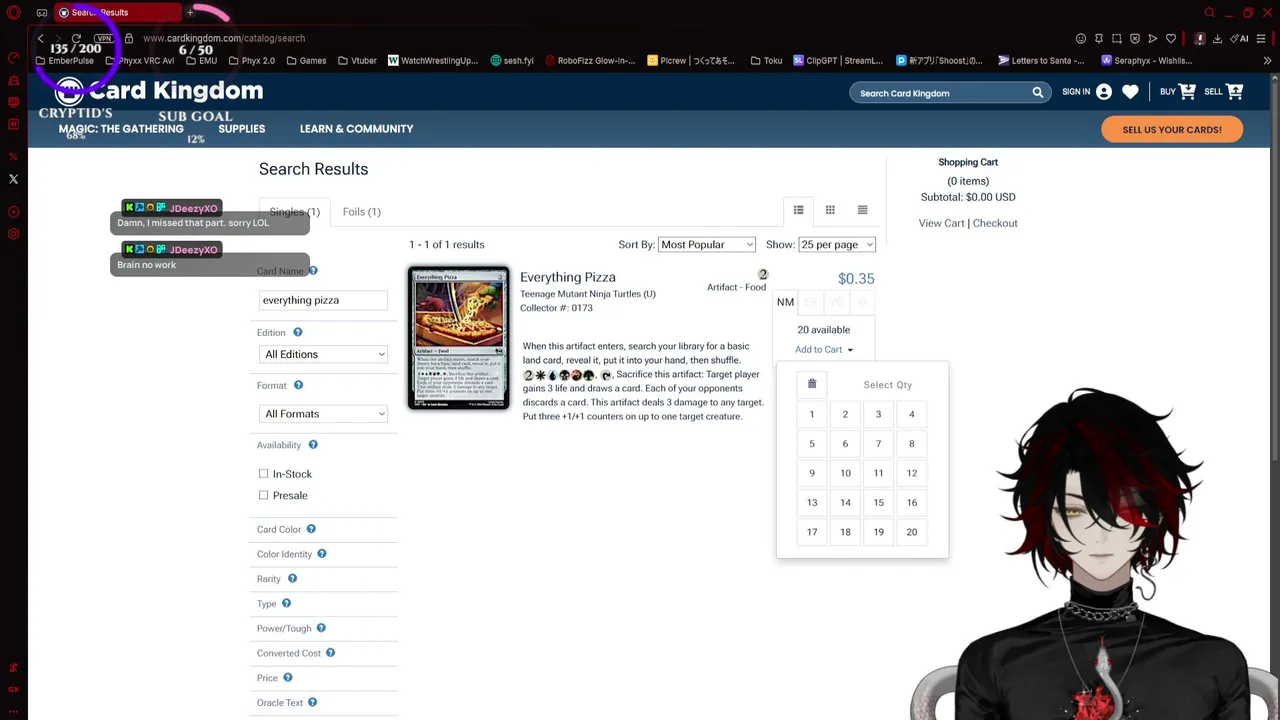Screen dimensions: 1280x720
Task: Open the browser downloads icon
Action: [x=1217, y=38]
